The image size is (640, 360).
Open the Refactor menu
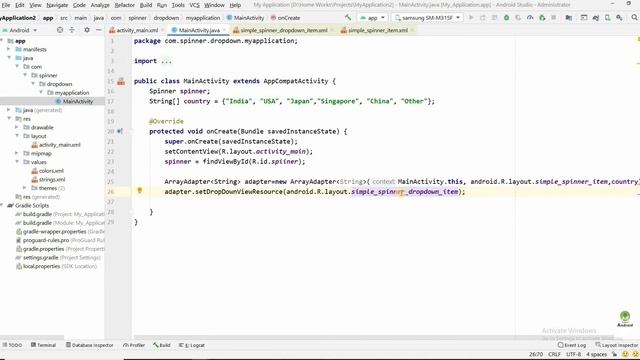124,5
